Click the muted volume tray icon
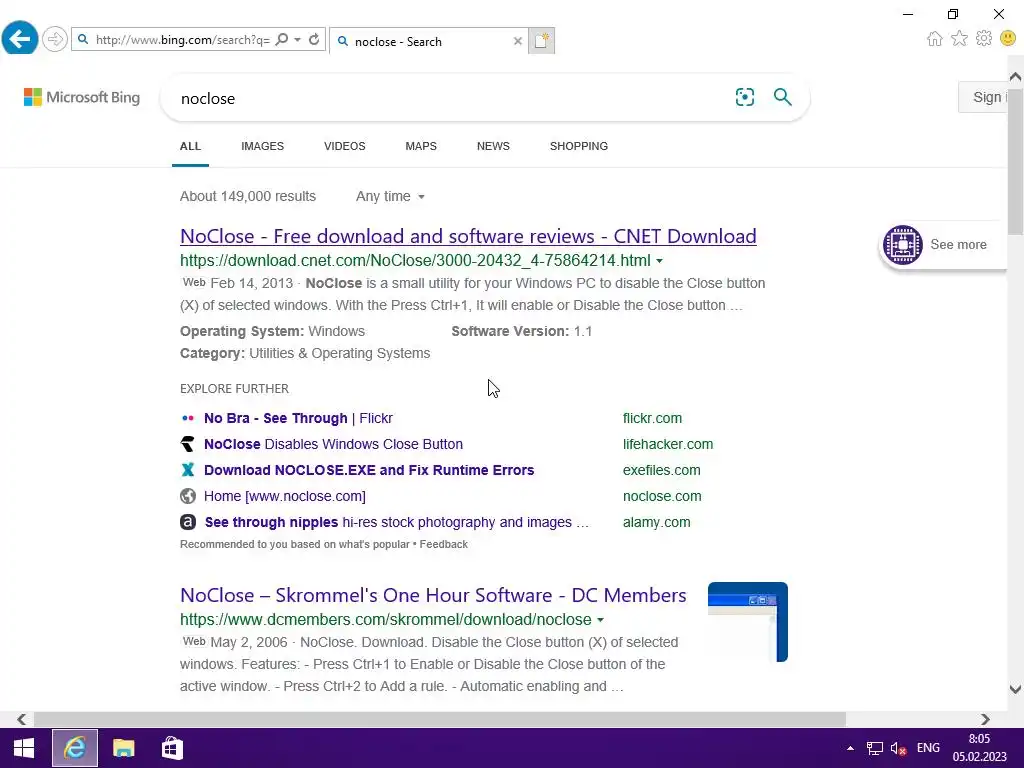 [x=899, y=748]
